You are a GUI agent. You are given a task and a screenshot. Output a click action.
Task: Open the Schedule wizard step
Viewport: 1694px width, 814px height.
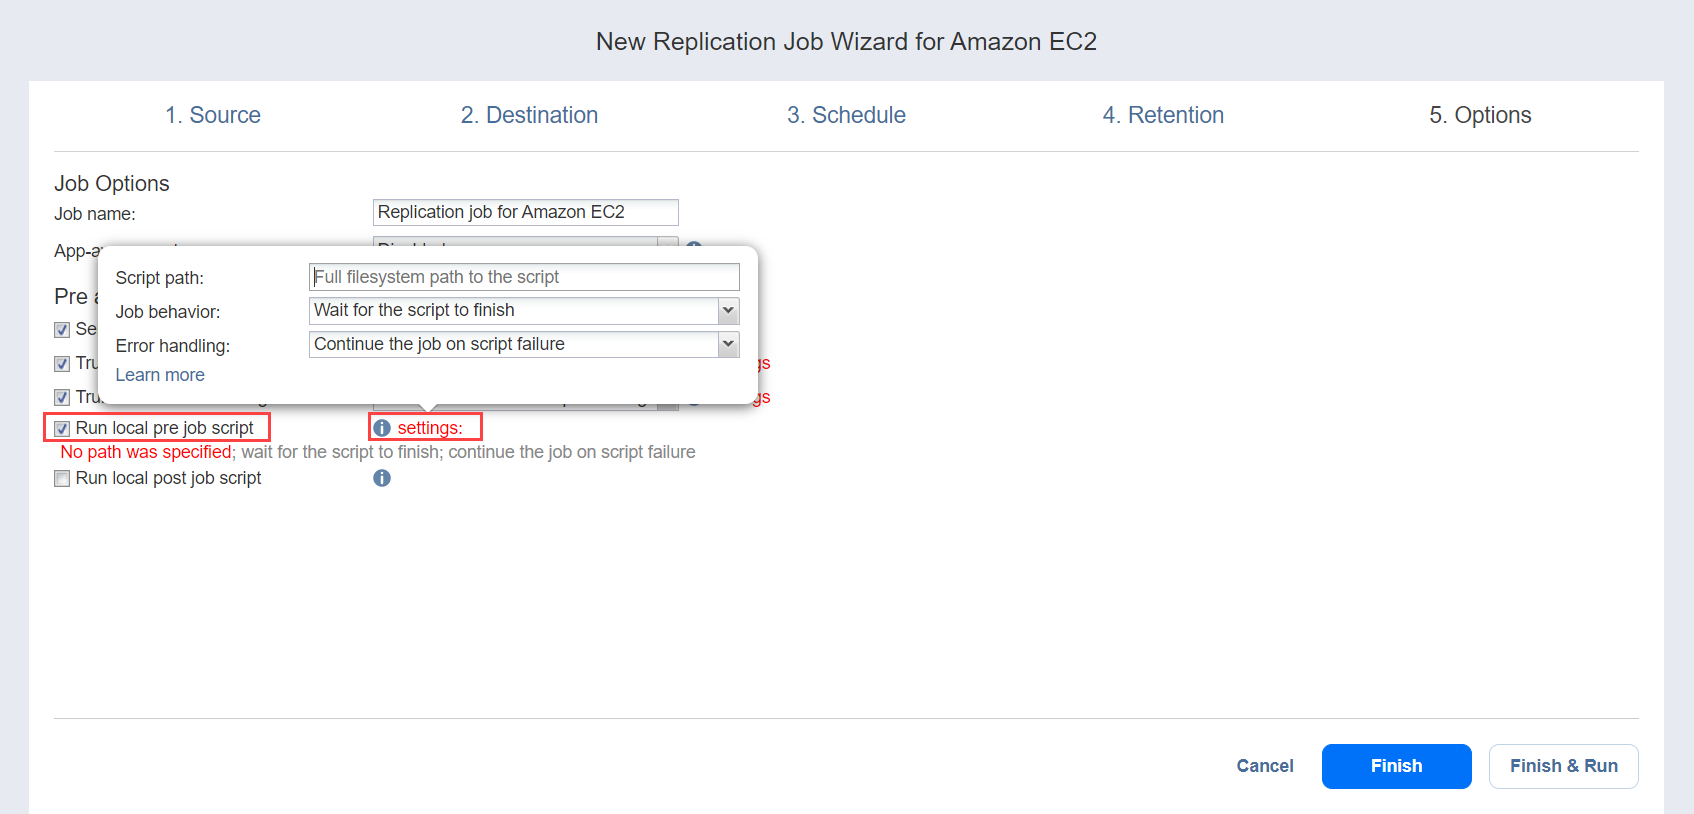[846, 115]
